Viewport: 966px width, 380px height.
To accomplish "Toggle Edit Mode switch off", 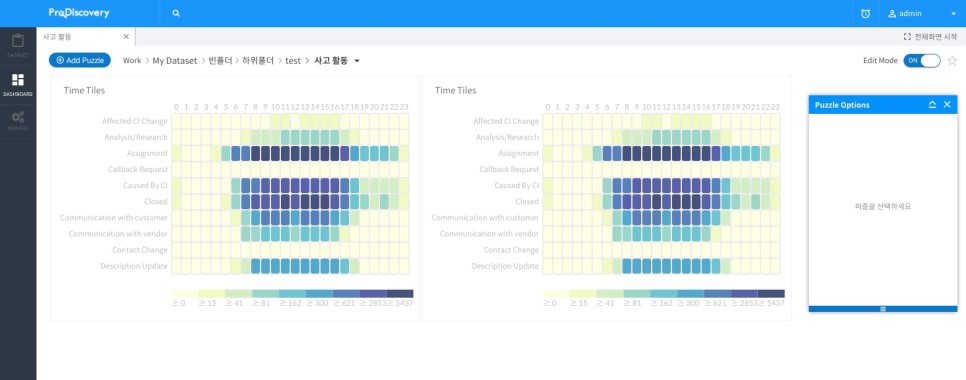I will 922,61.
